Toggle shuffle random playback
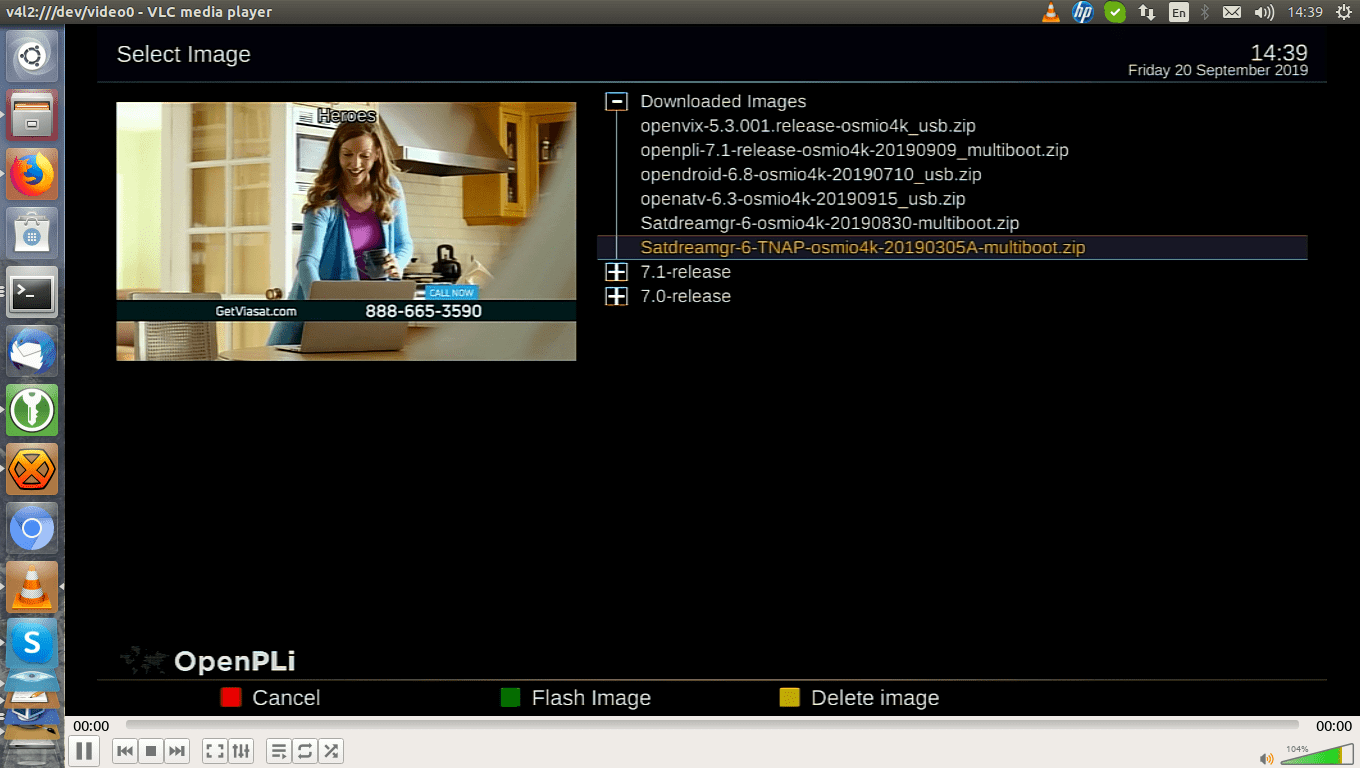 tap(331, 751)
